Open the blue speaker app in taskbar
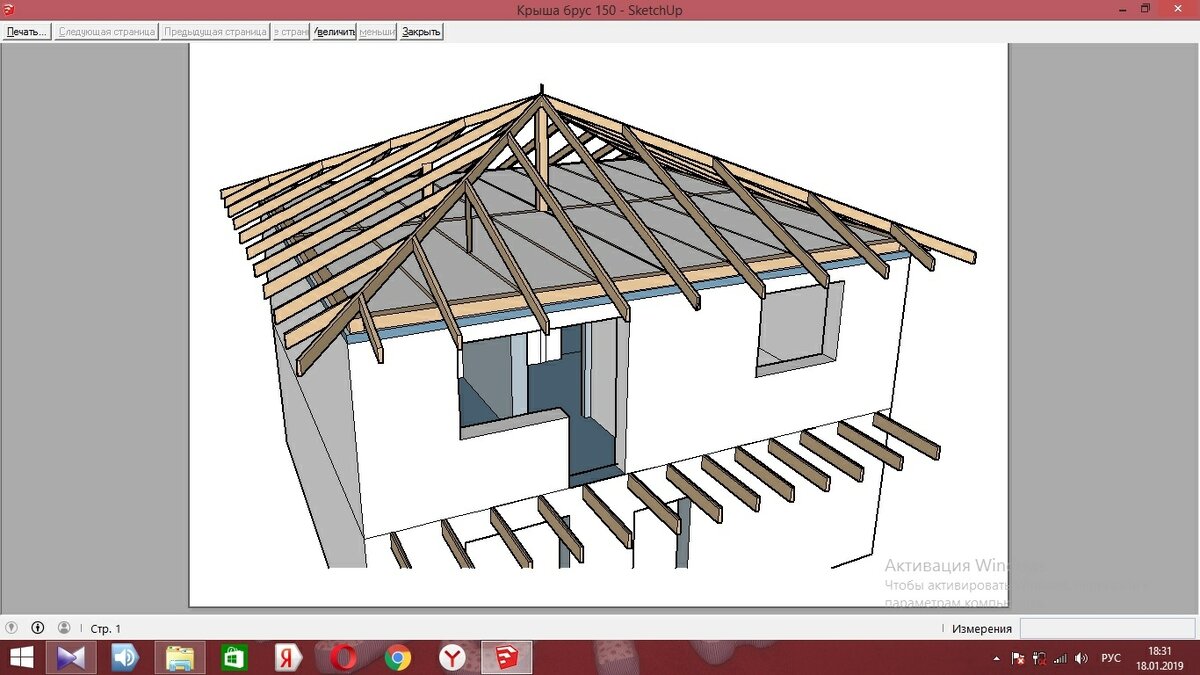Image resolution: width=1200 pixels, height=675 pixels. tap(125, 658)
